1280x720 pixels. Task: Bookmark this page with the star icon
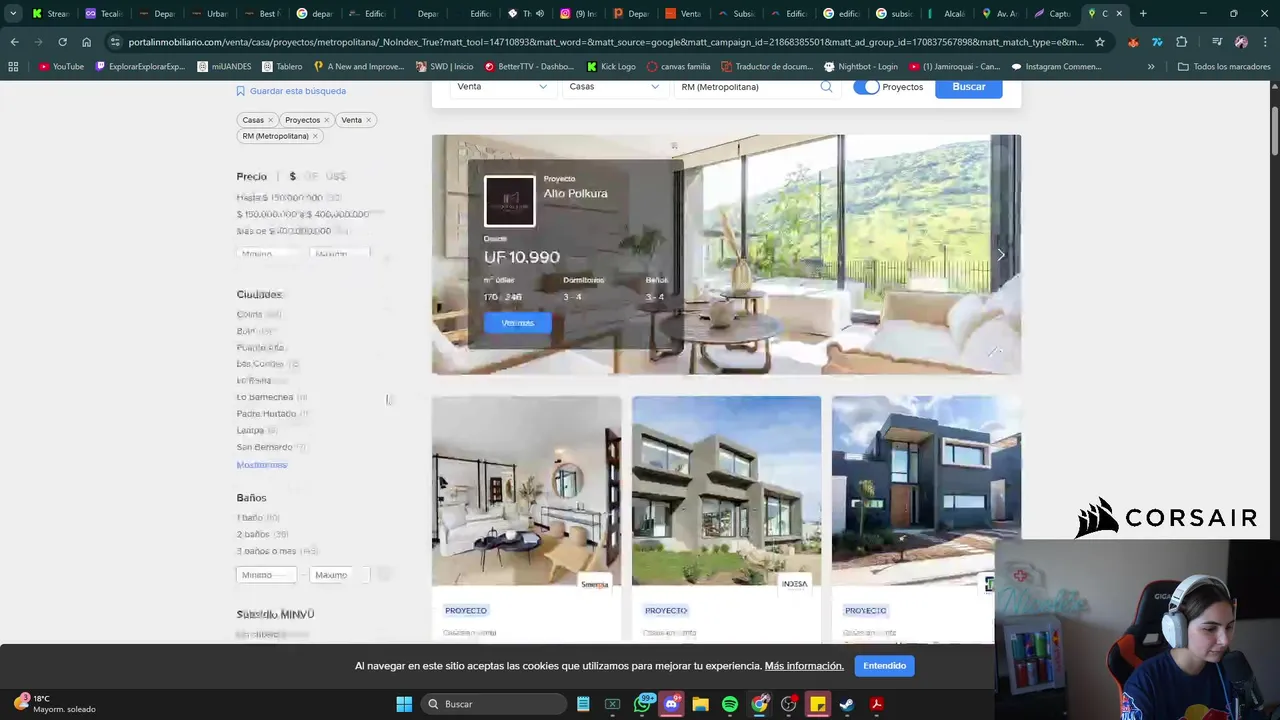[x=1100, y=42]
